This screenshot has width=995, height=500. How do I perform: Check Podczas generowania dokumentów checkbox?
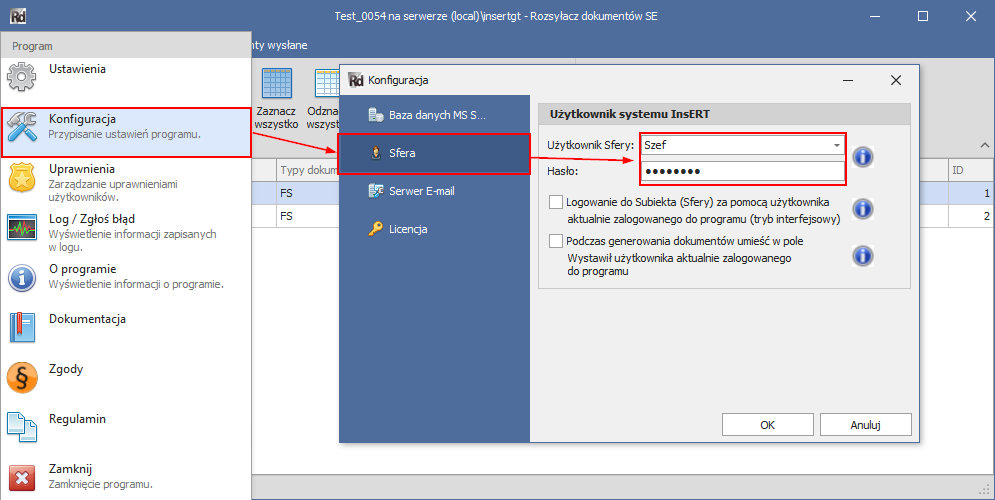click(x=556, y=241)
